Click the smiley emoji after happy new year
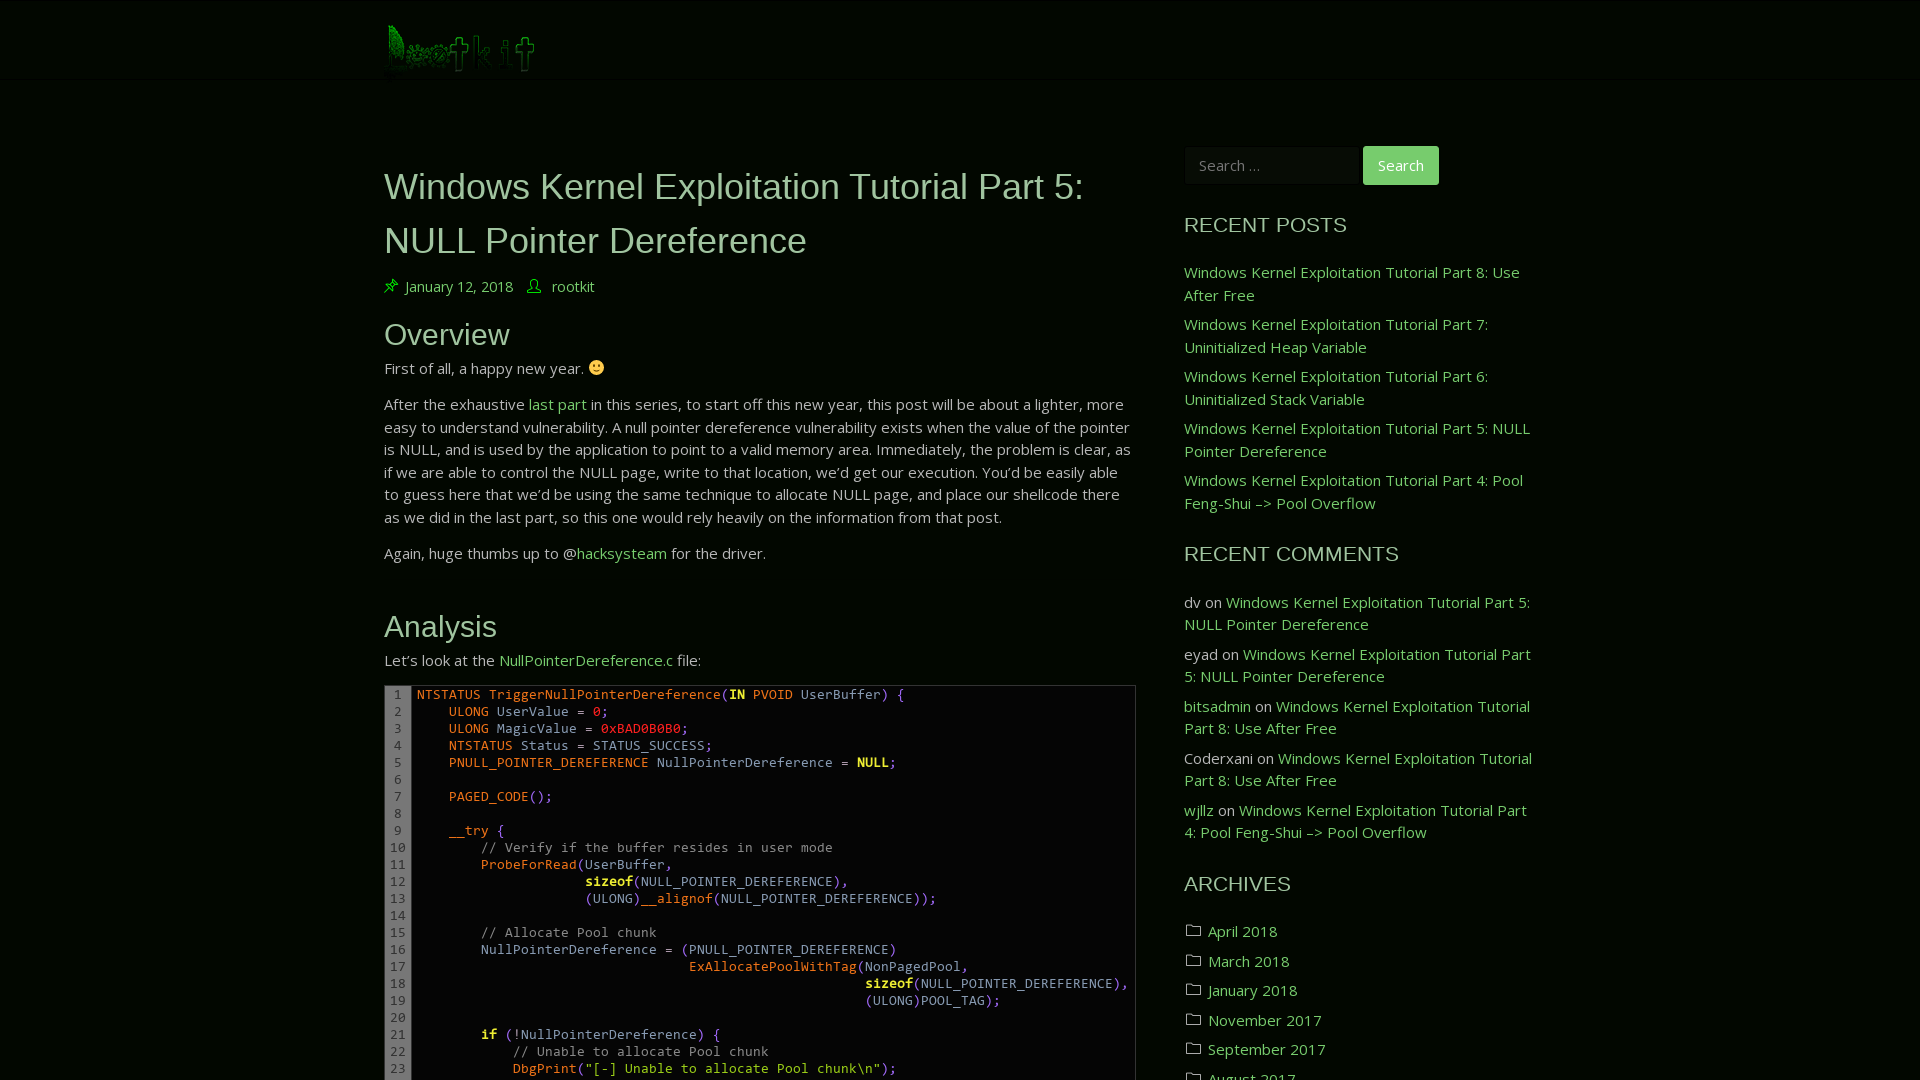The width and height of the screenshot is (1920, 1080). (x=597, y=368)
